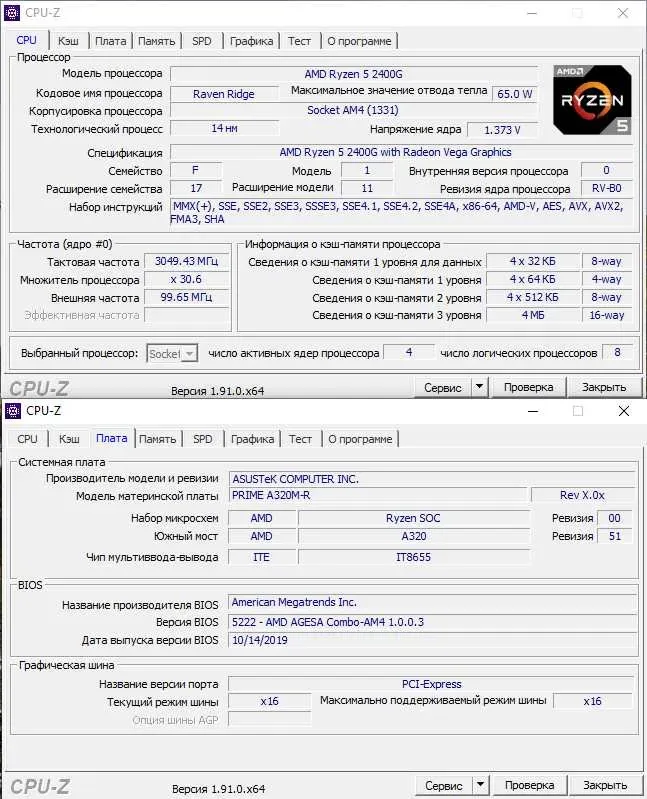Open the Сервис dropdown arrow in the top window
The image size is (647, 799).
(479, 387)
